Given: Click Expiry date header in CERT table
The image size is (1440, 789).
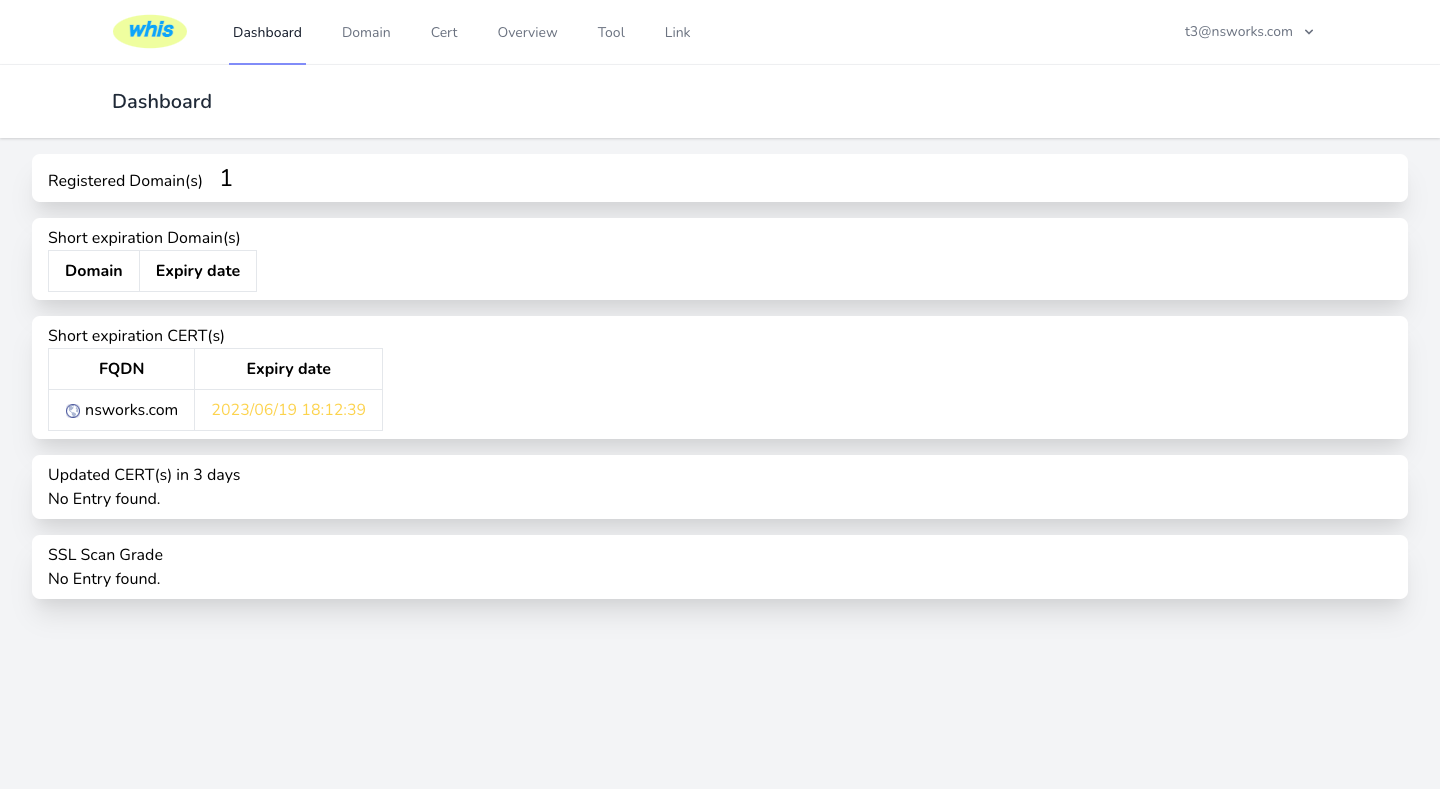Looking at the screenshot, I should pos(288,369).
